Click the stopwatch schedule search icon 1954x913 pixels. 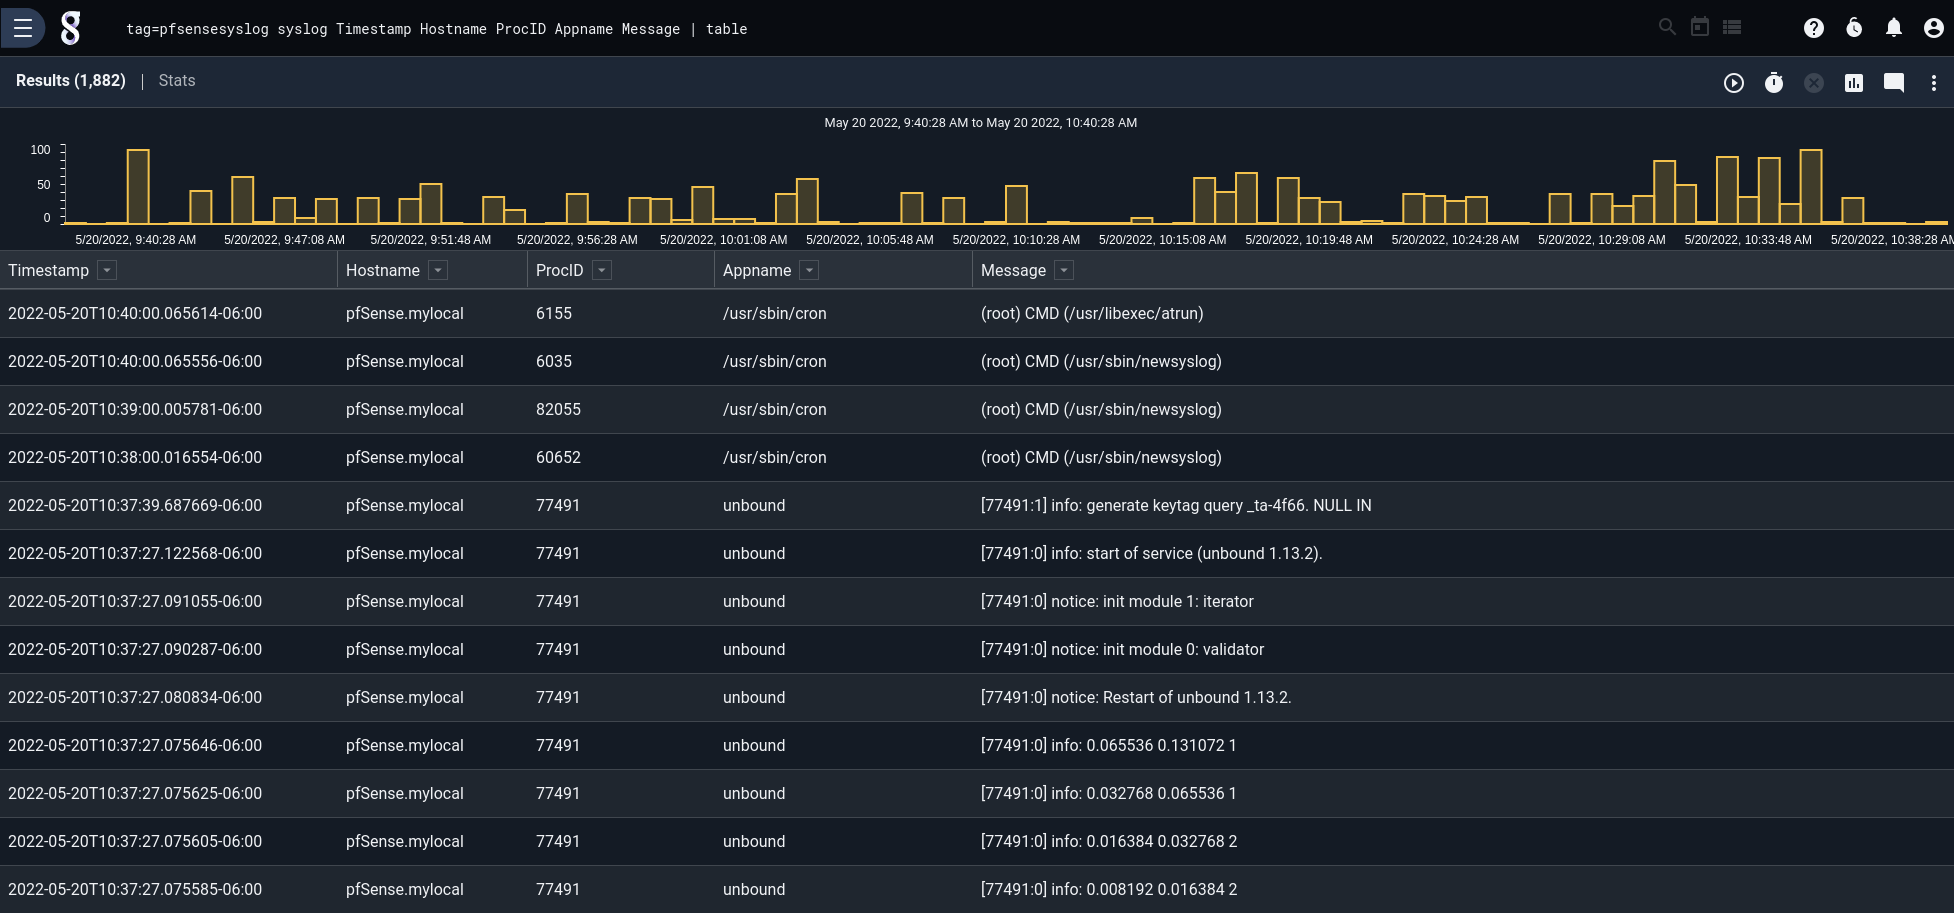[1774, 83]
